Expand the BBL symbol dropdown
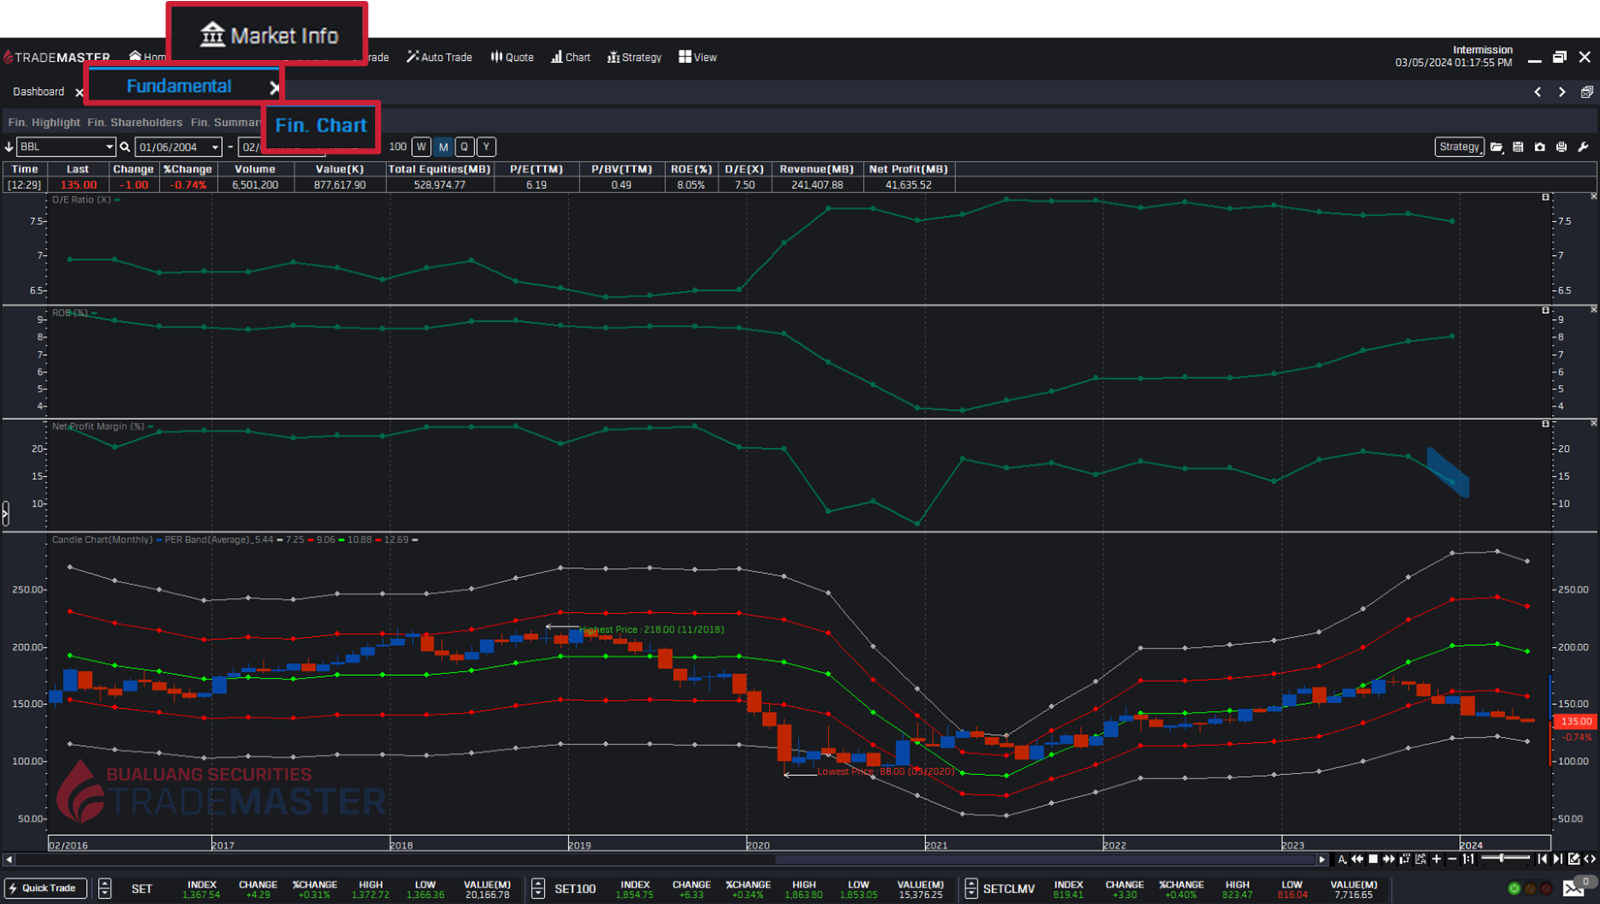The width and height of the screenshot is (1600, 904). tap(109, 147)
